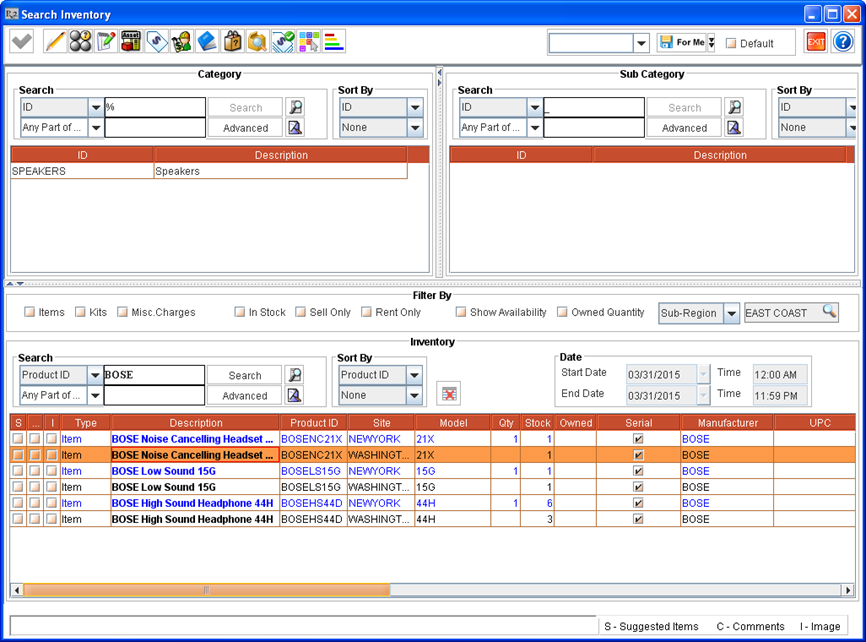The height and width of the screenshot is (642, 866).
Task: Open help with blue question icon
Action: click(x=843, y=42)
